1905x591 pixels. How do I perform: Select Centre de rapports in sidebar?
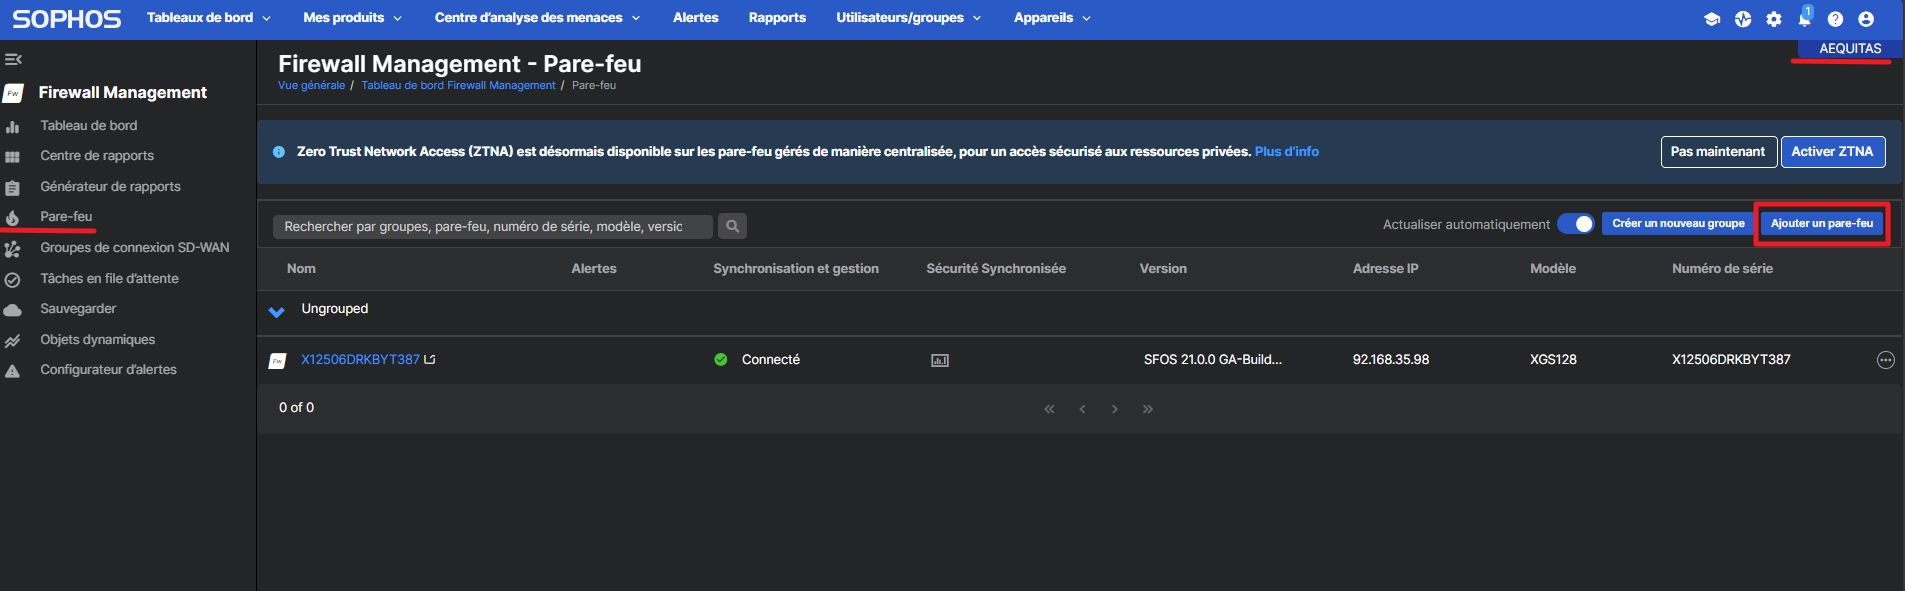coord(97,156)
